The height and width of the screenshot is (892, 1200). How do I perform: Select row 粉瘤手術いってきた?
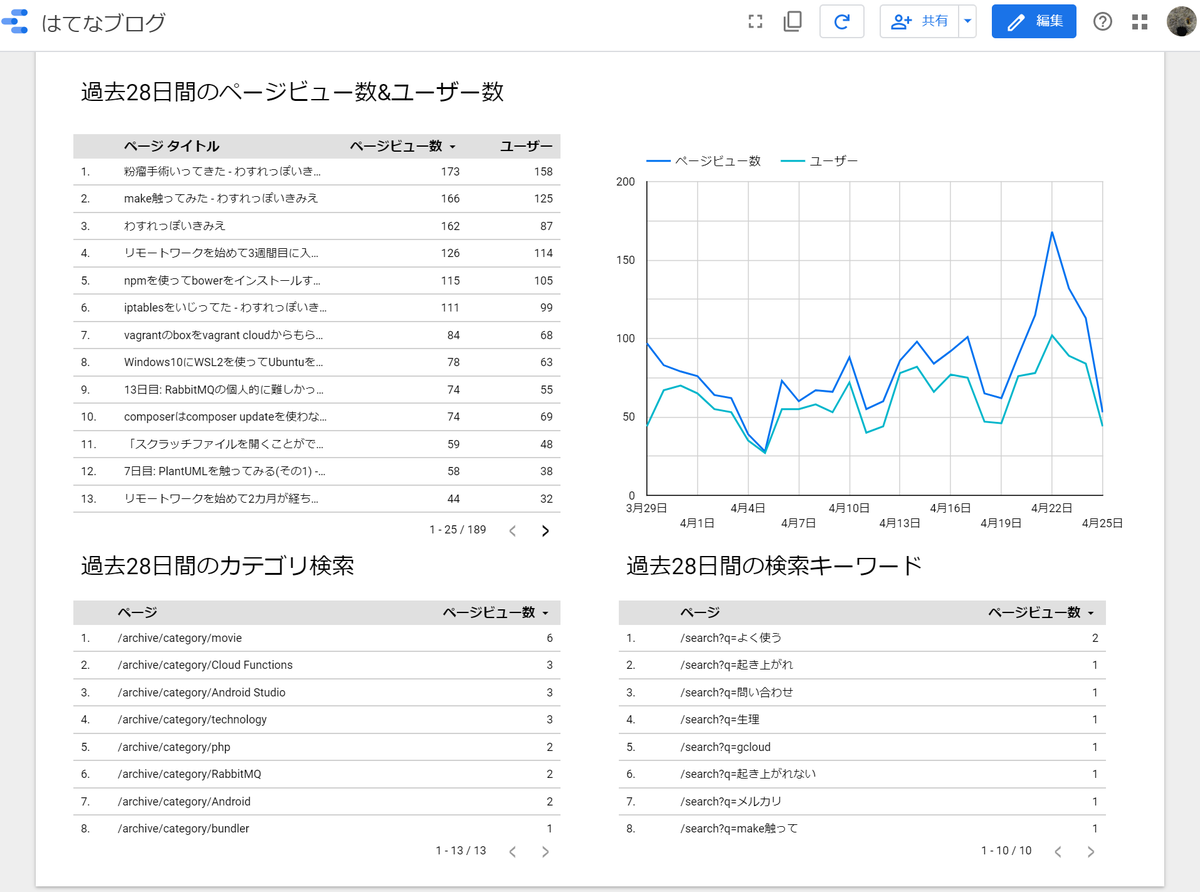tap(316, 172)
